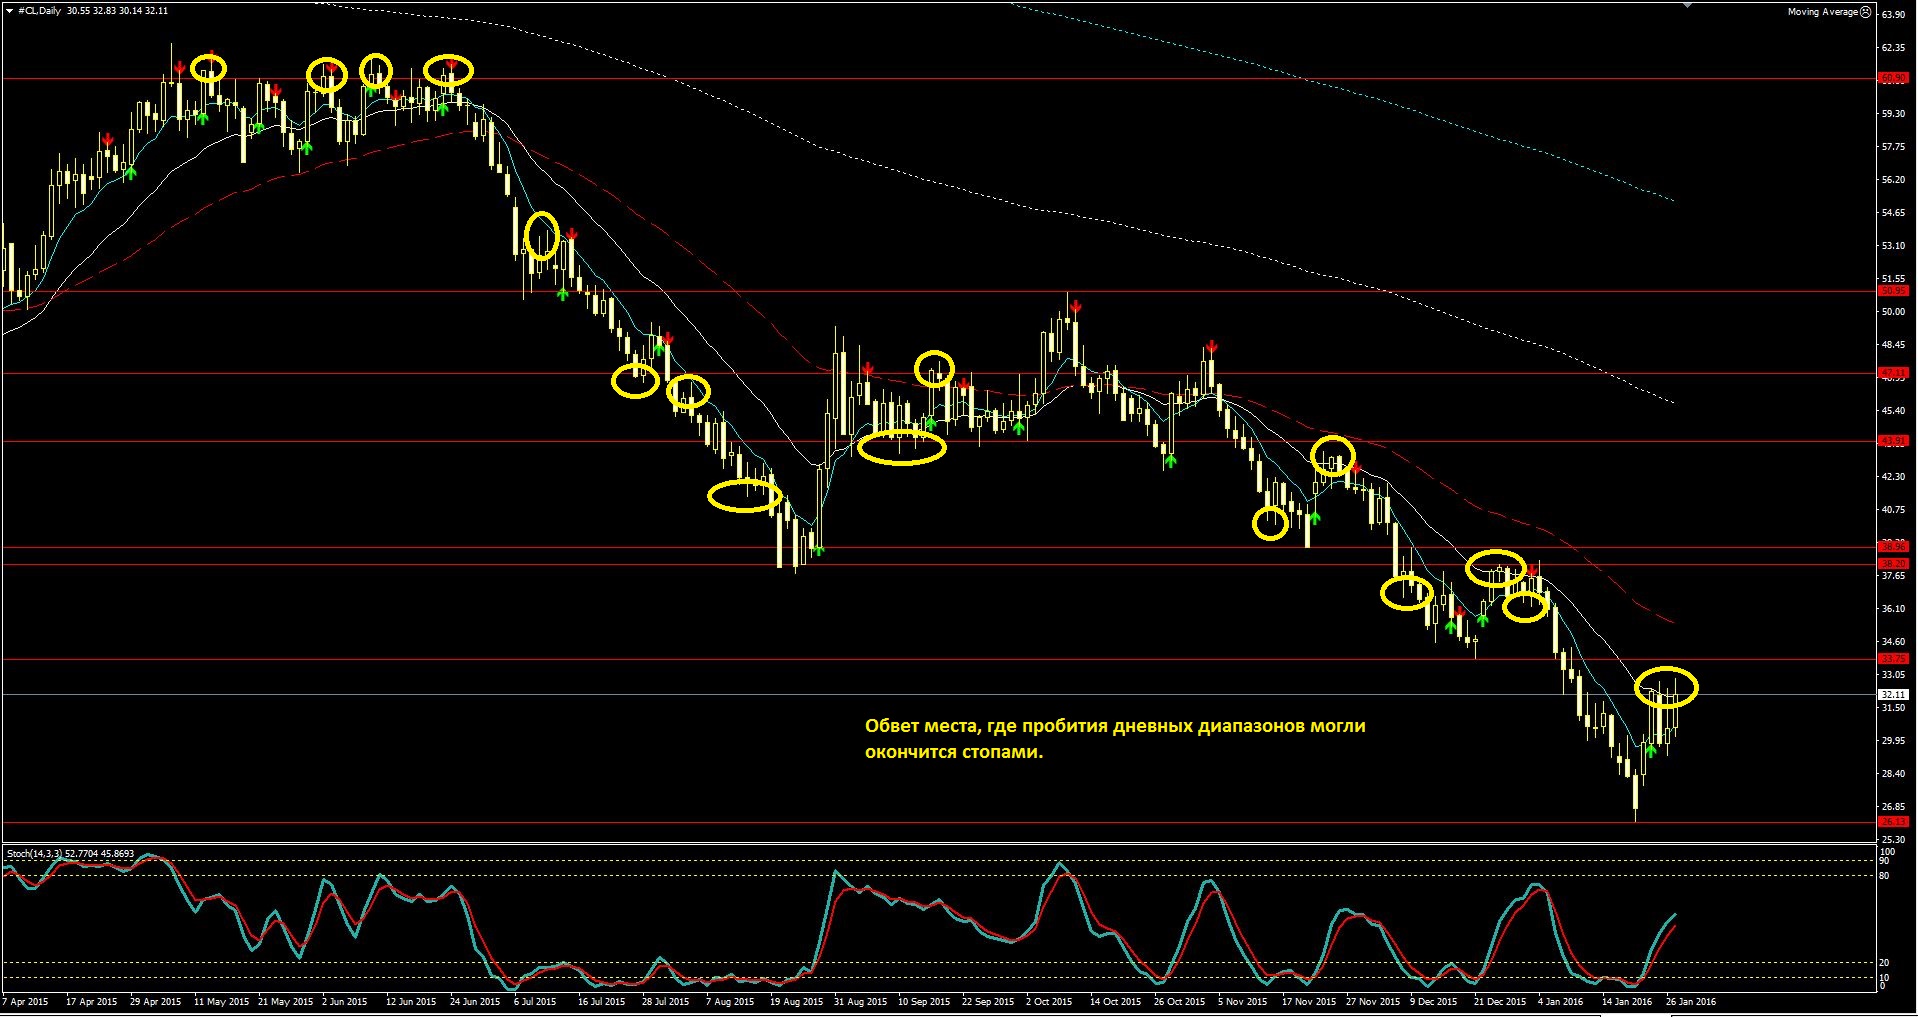1918x1017 pixels.
Task: Click the 56.20 price scale value
Action: [x=1893, y=180]
